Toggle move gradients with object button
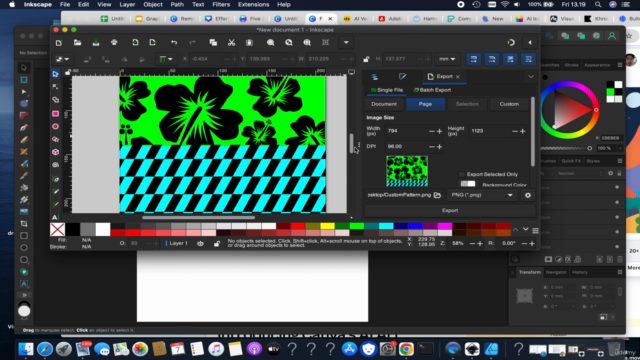Image resolution: width=640 pixels, height=360 pixels. (x=510, y=59)
